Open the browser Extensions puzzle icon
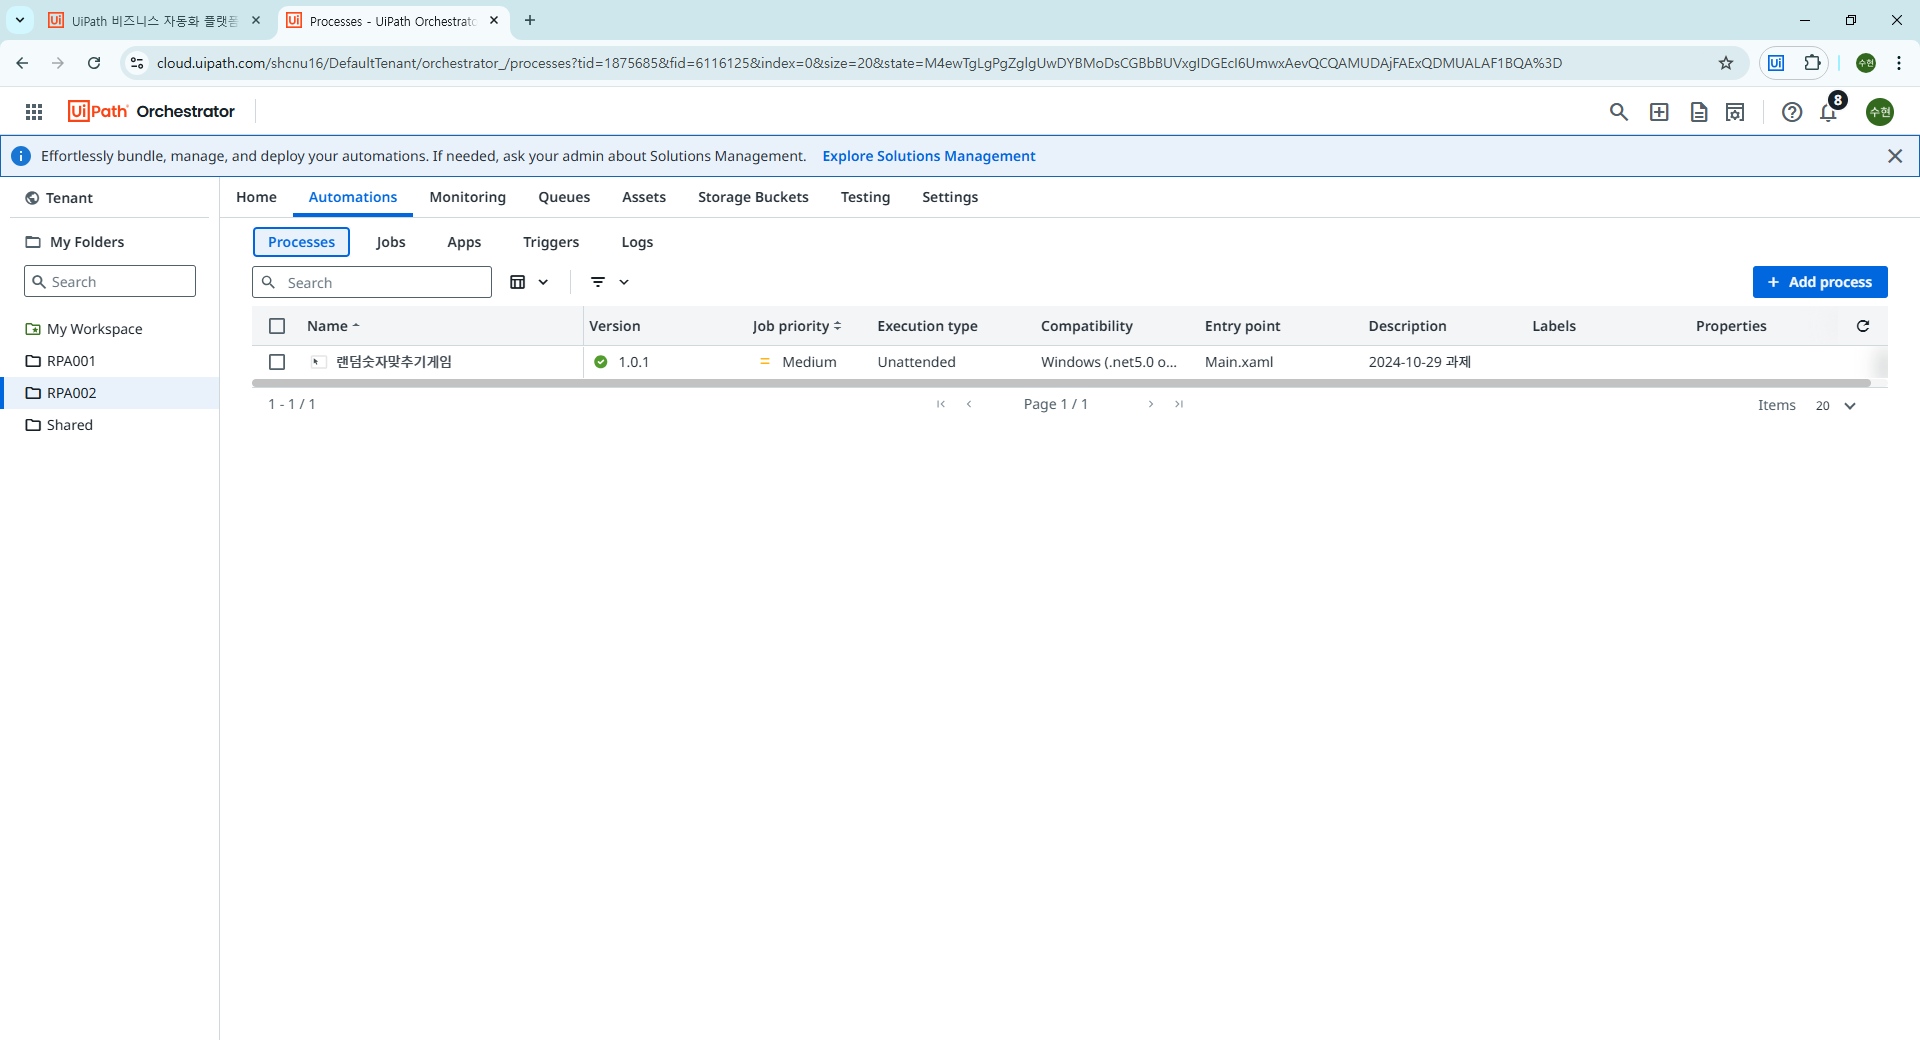The height and width of the screenshot is (1040, 1920). (1812, 63)
